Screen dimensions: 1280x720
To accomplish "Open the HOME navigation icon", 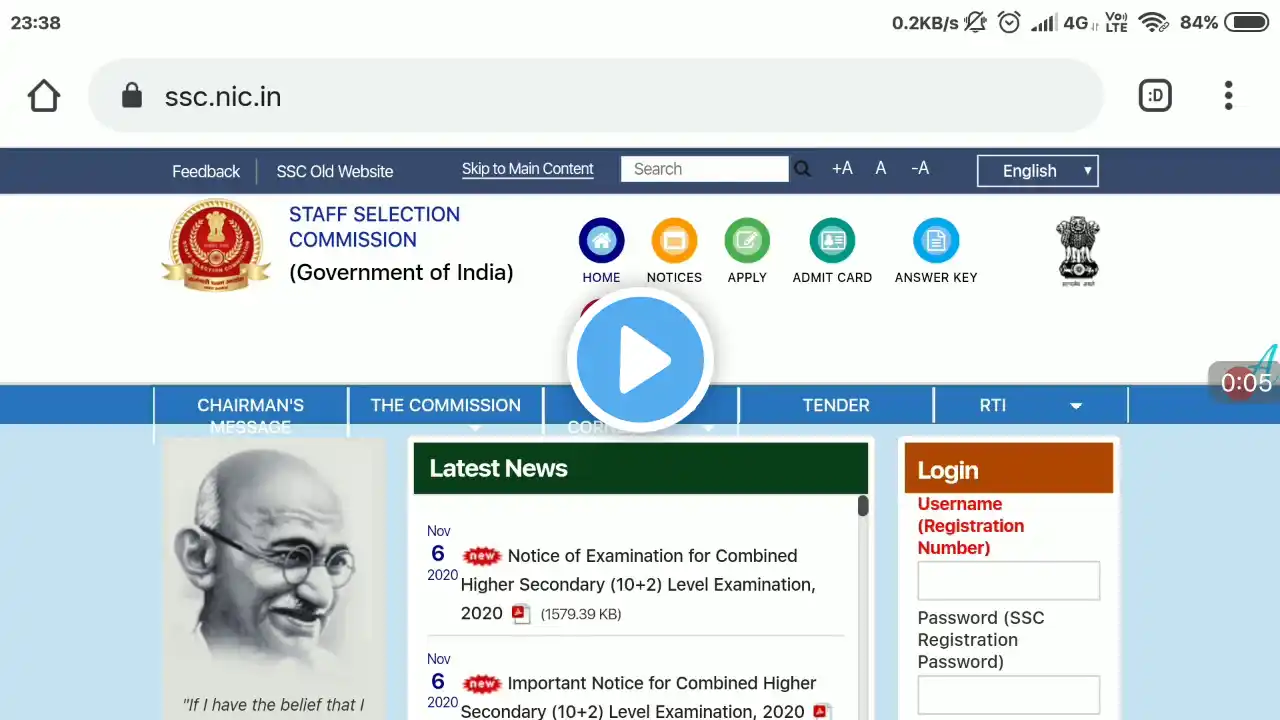I will coord(601,241).
